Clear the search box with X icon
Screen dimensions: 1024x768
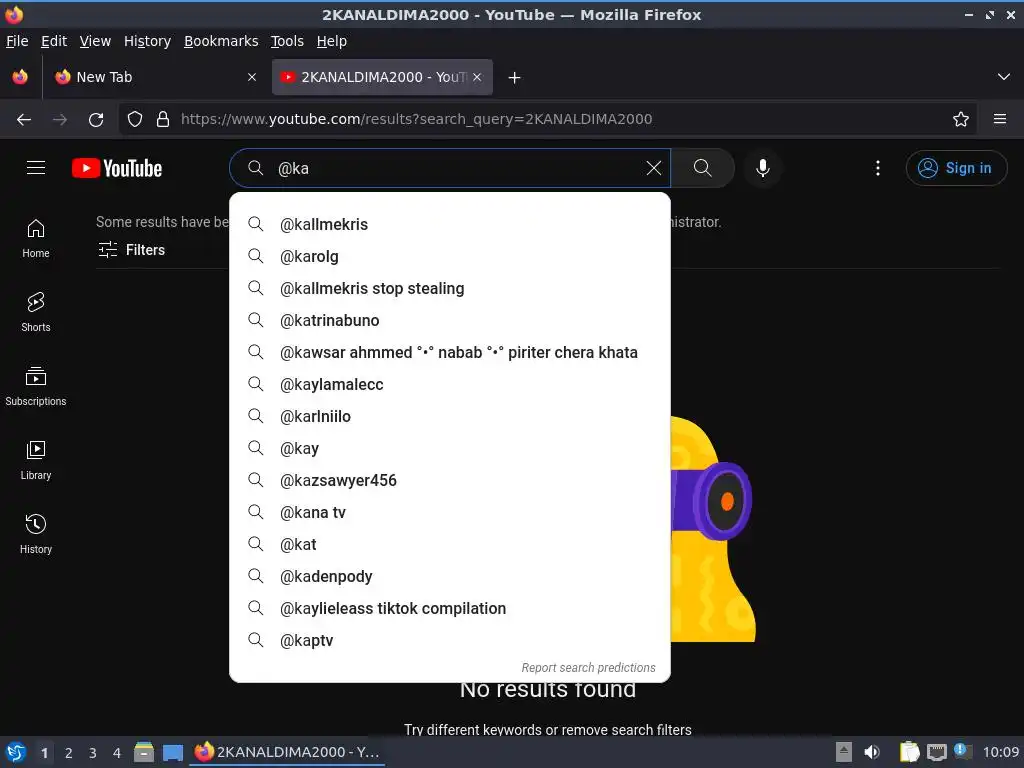pyautogui.click(x=653, y=168)
